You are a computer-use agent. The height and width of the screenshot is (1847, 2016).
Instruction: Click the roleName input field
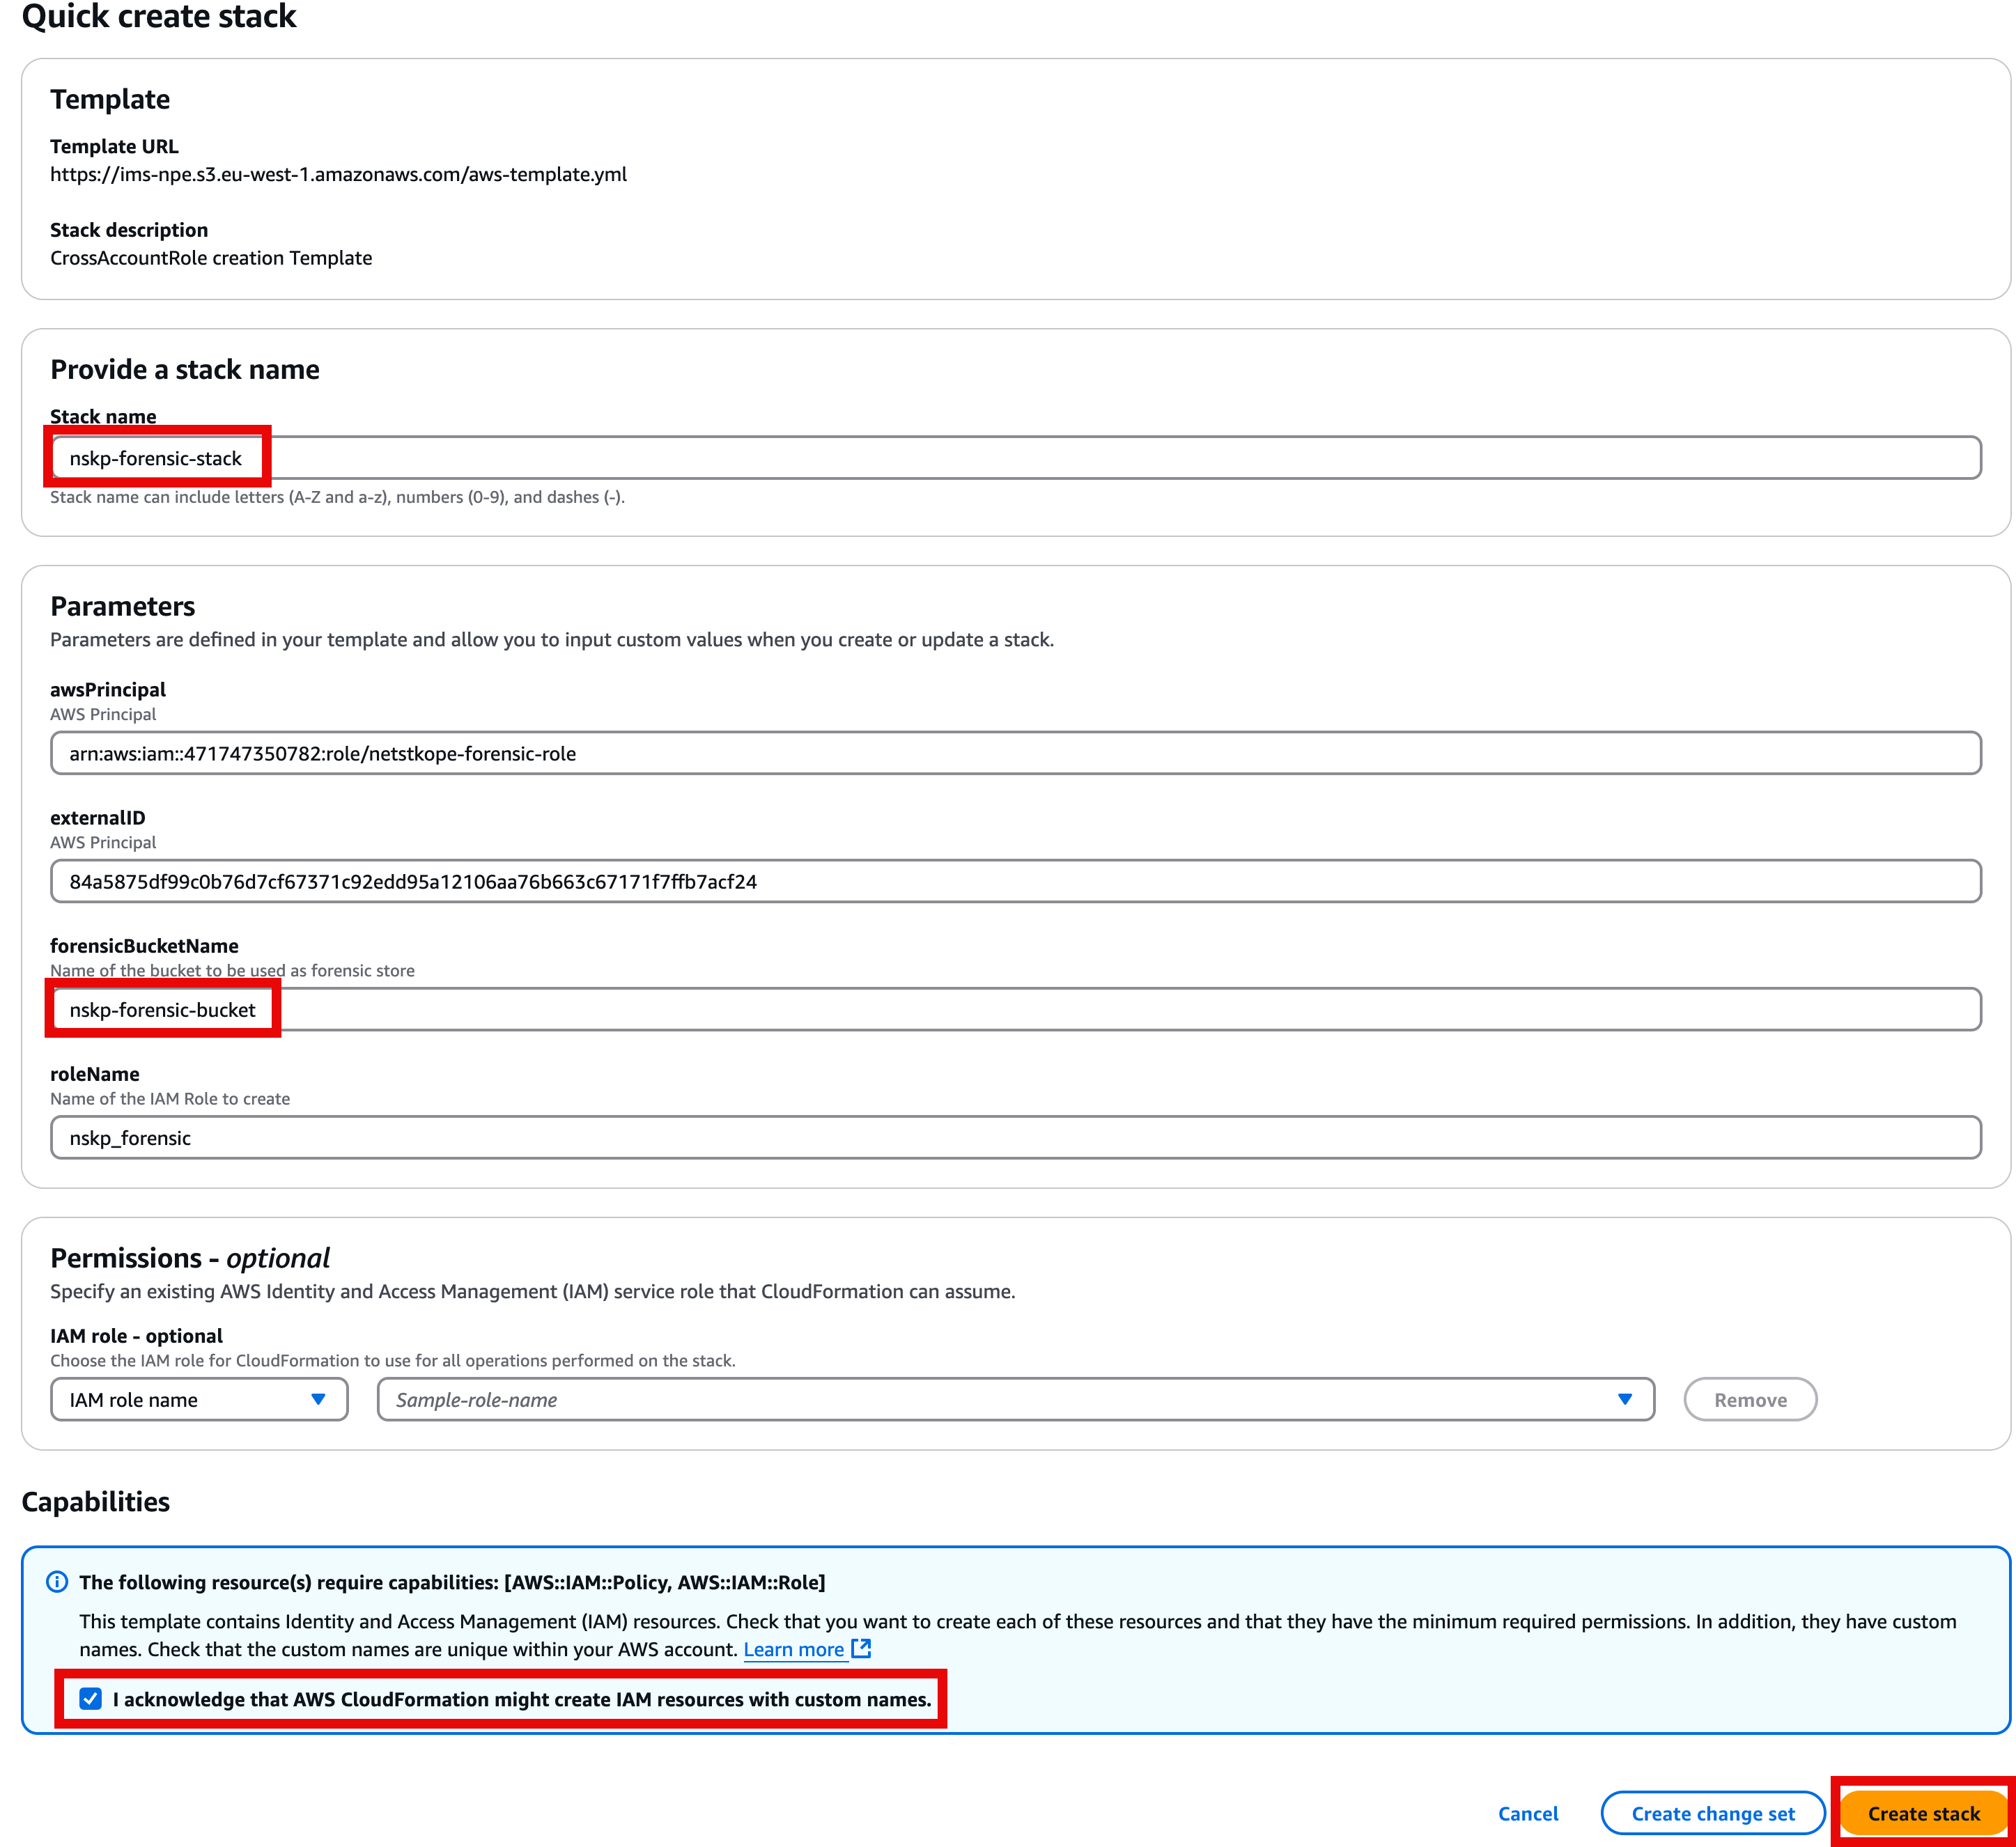click(x=1015, y=1137)
